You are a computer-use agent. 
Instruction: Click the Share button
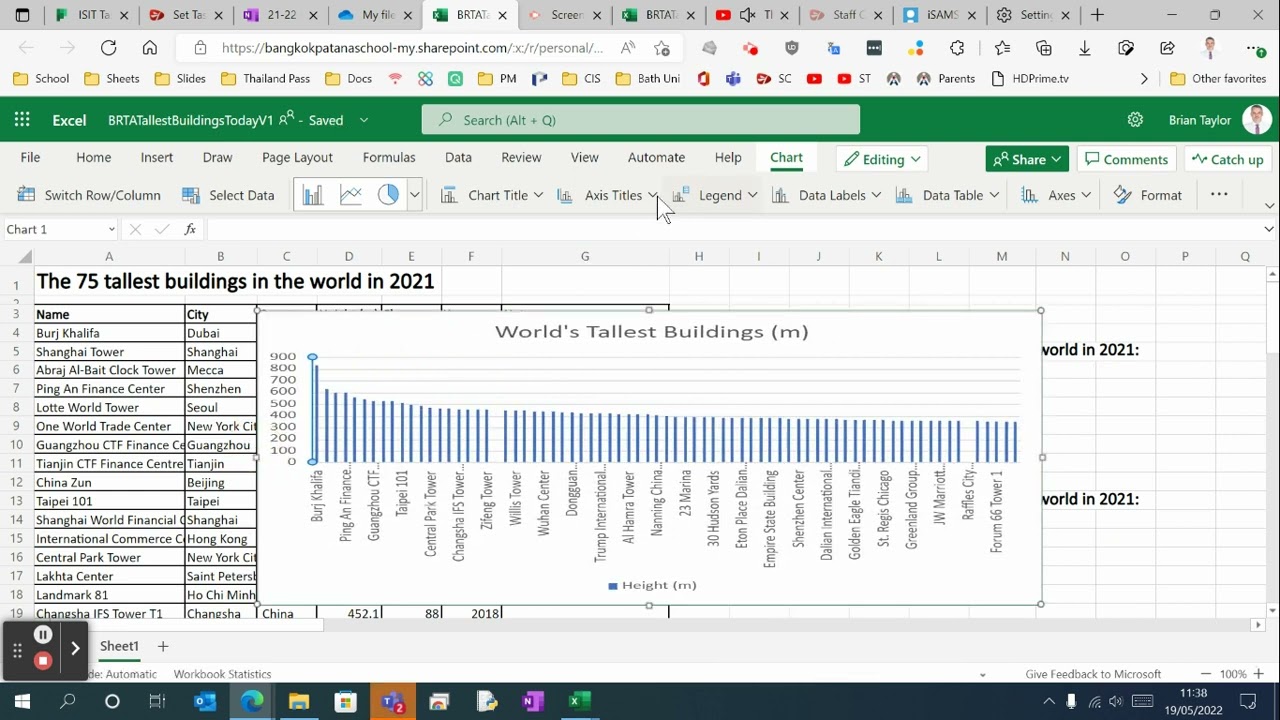tap(1027, 159)
